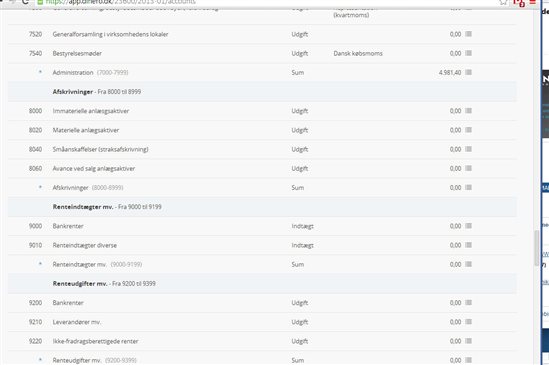Click Indtægt type in 9000 Bankrenter row
This screenshot has width=549, height=365.
303,226
